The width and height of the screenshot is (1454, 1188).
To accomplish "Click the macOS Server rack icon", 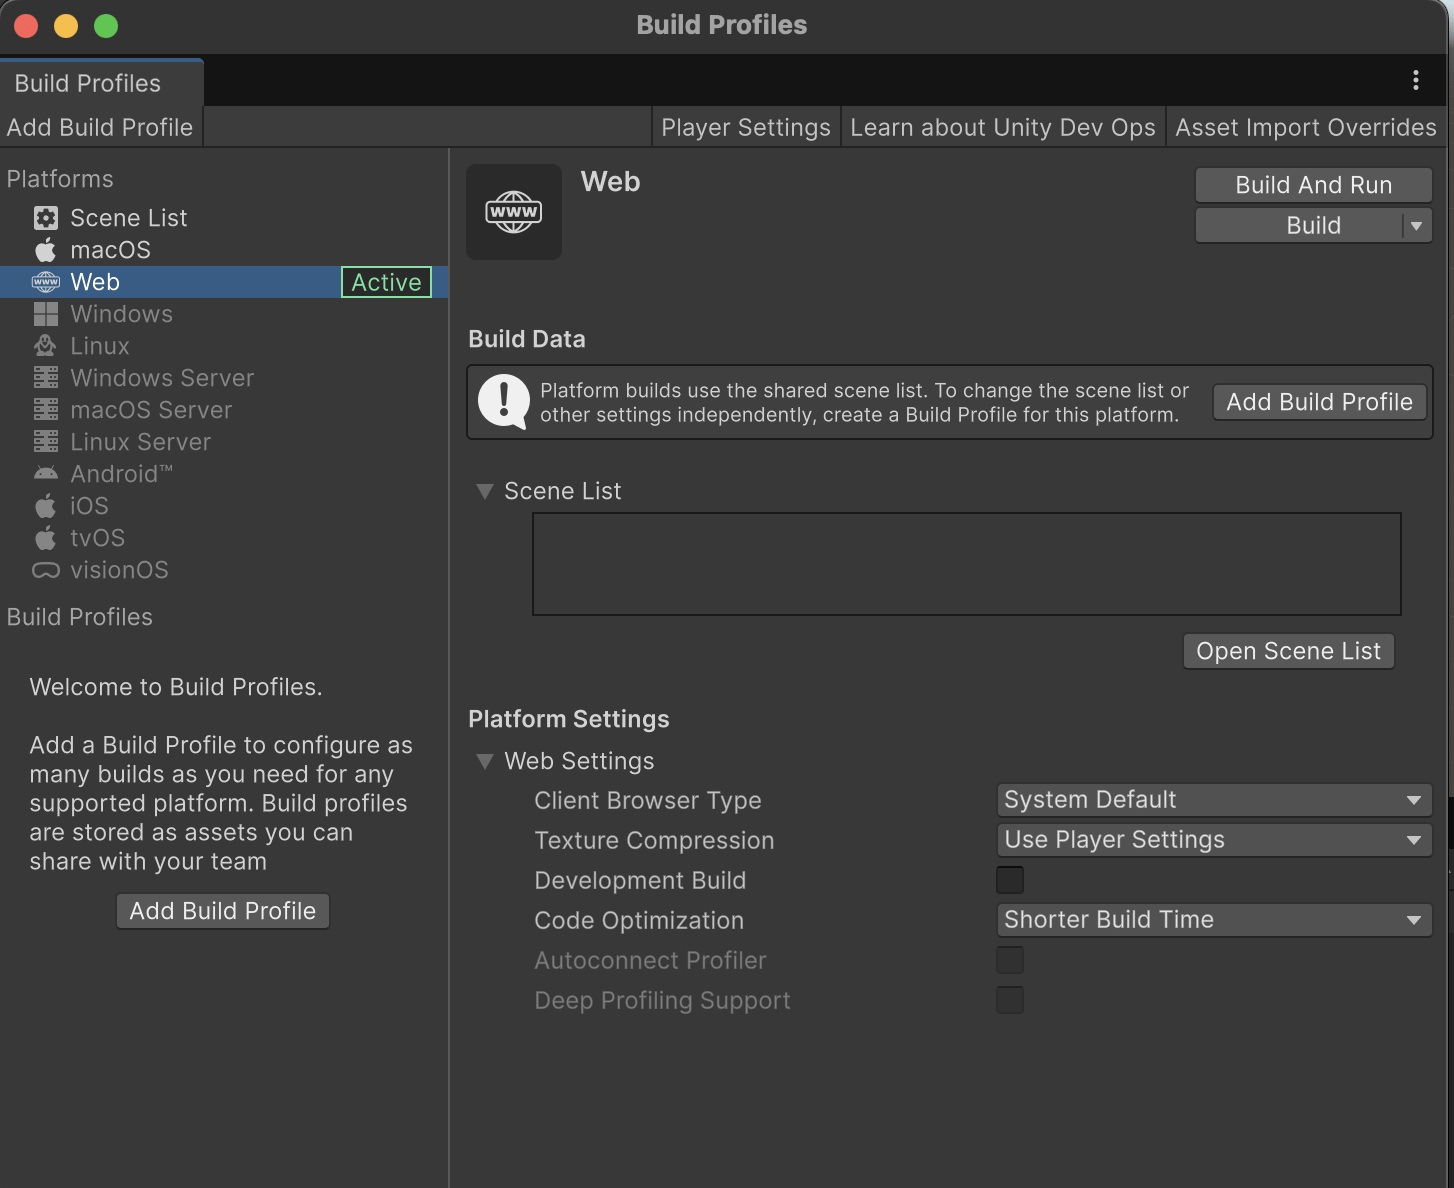I will (x=46, y=410).
